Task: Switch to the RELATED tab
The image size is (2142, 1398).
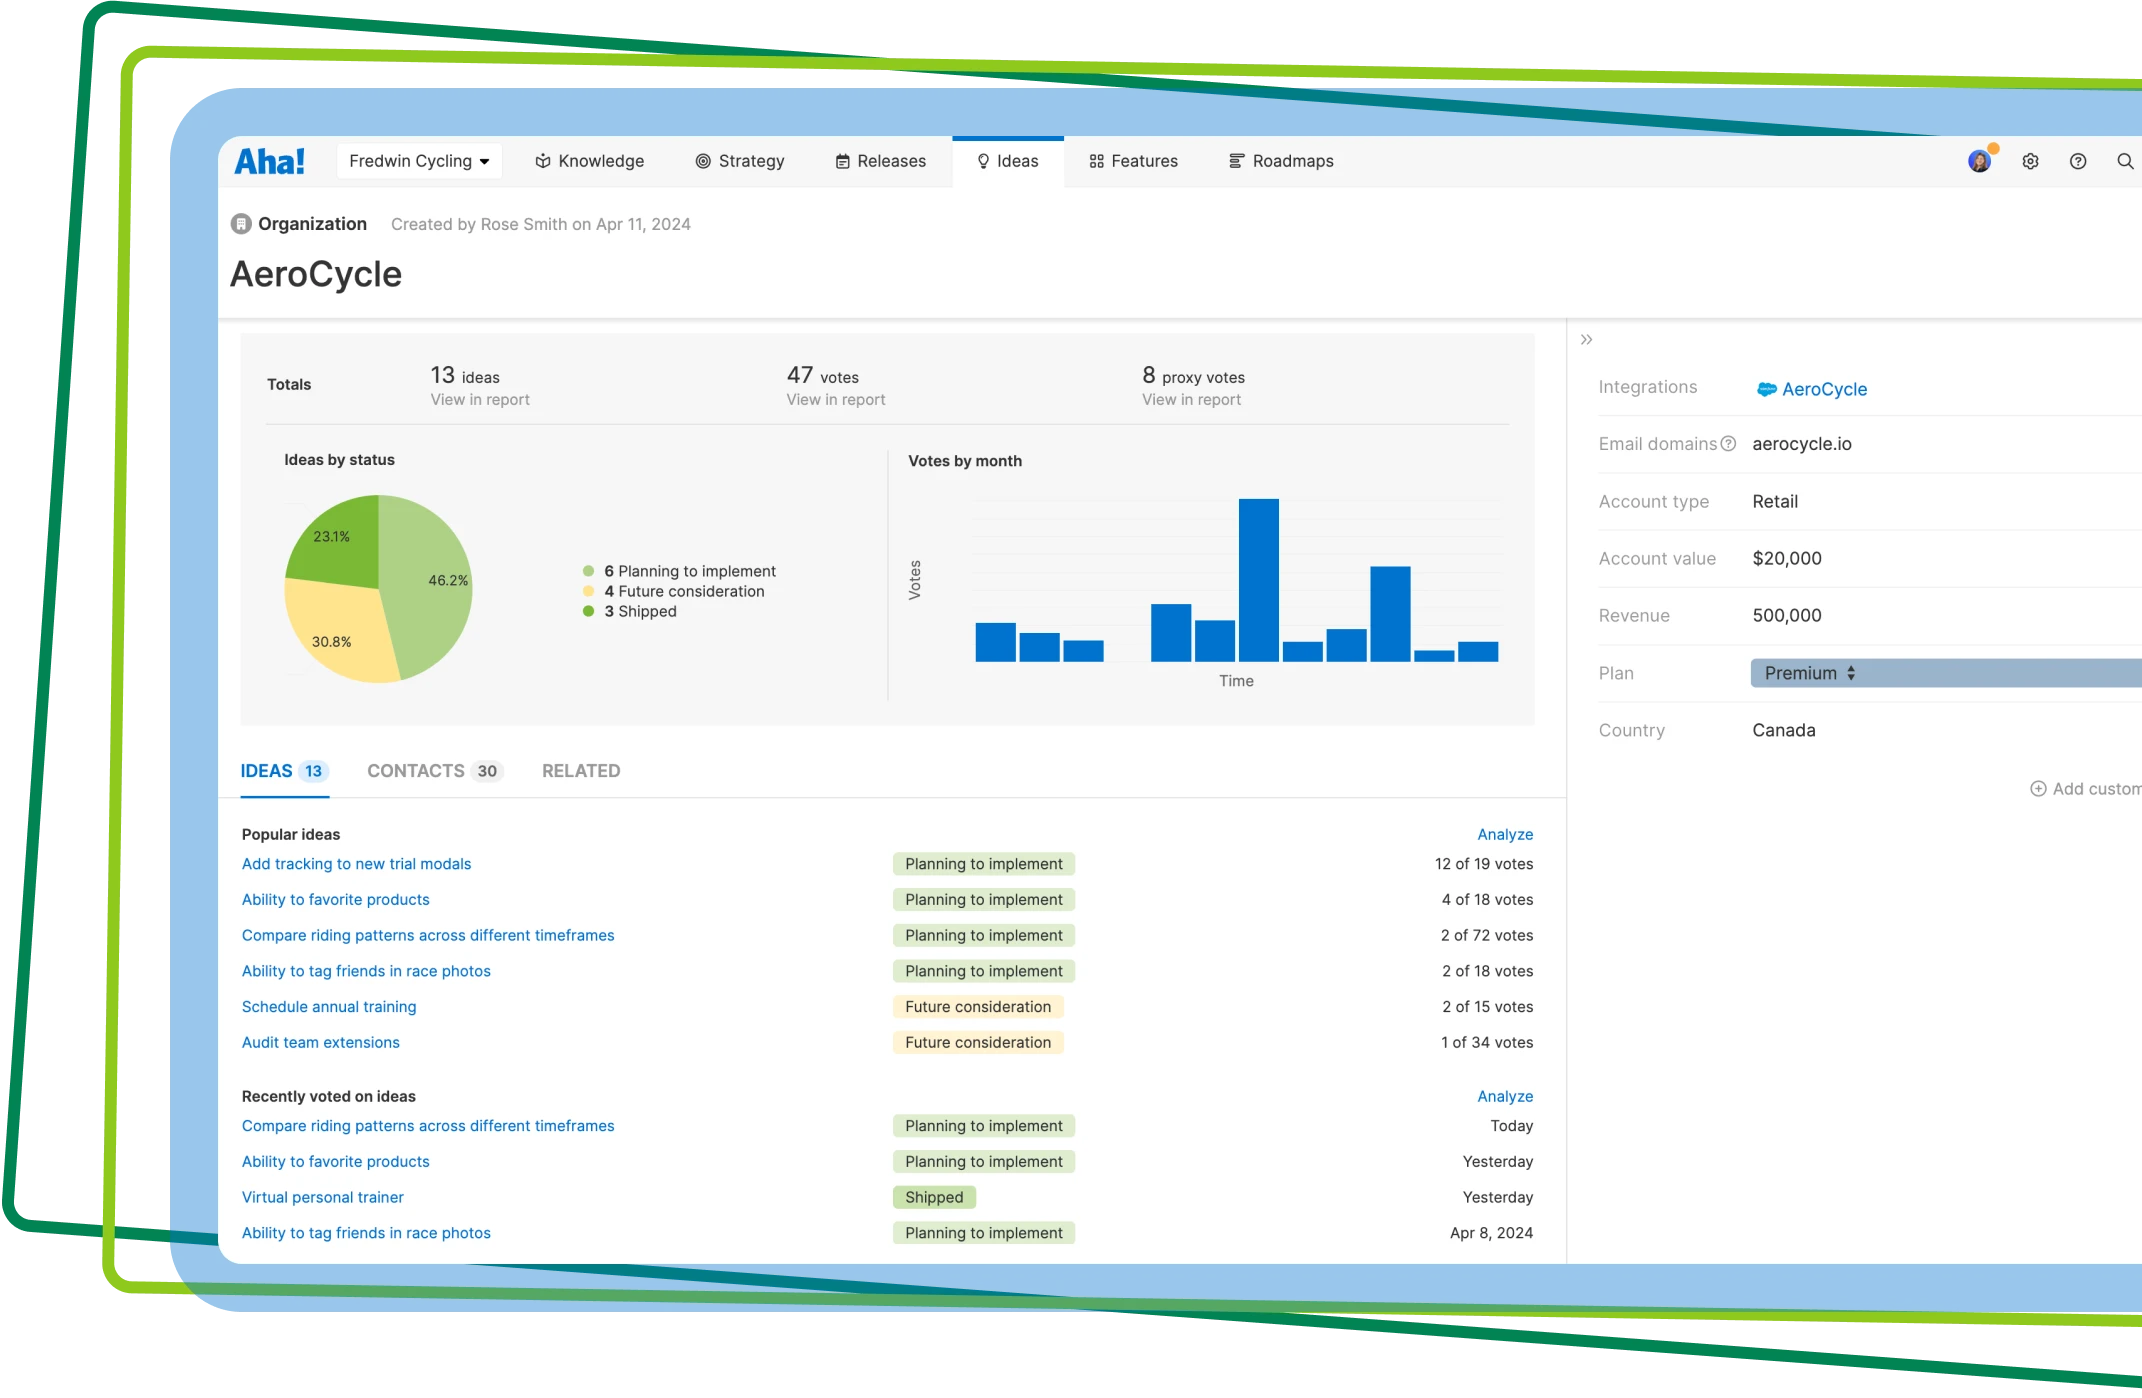Action: pyautogui.click(x=580, y=770)
